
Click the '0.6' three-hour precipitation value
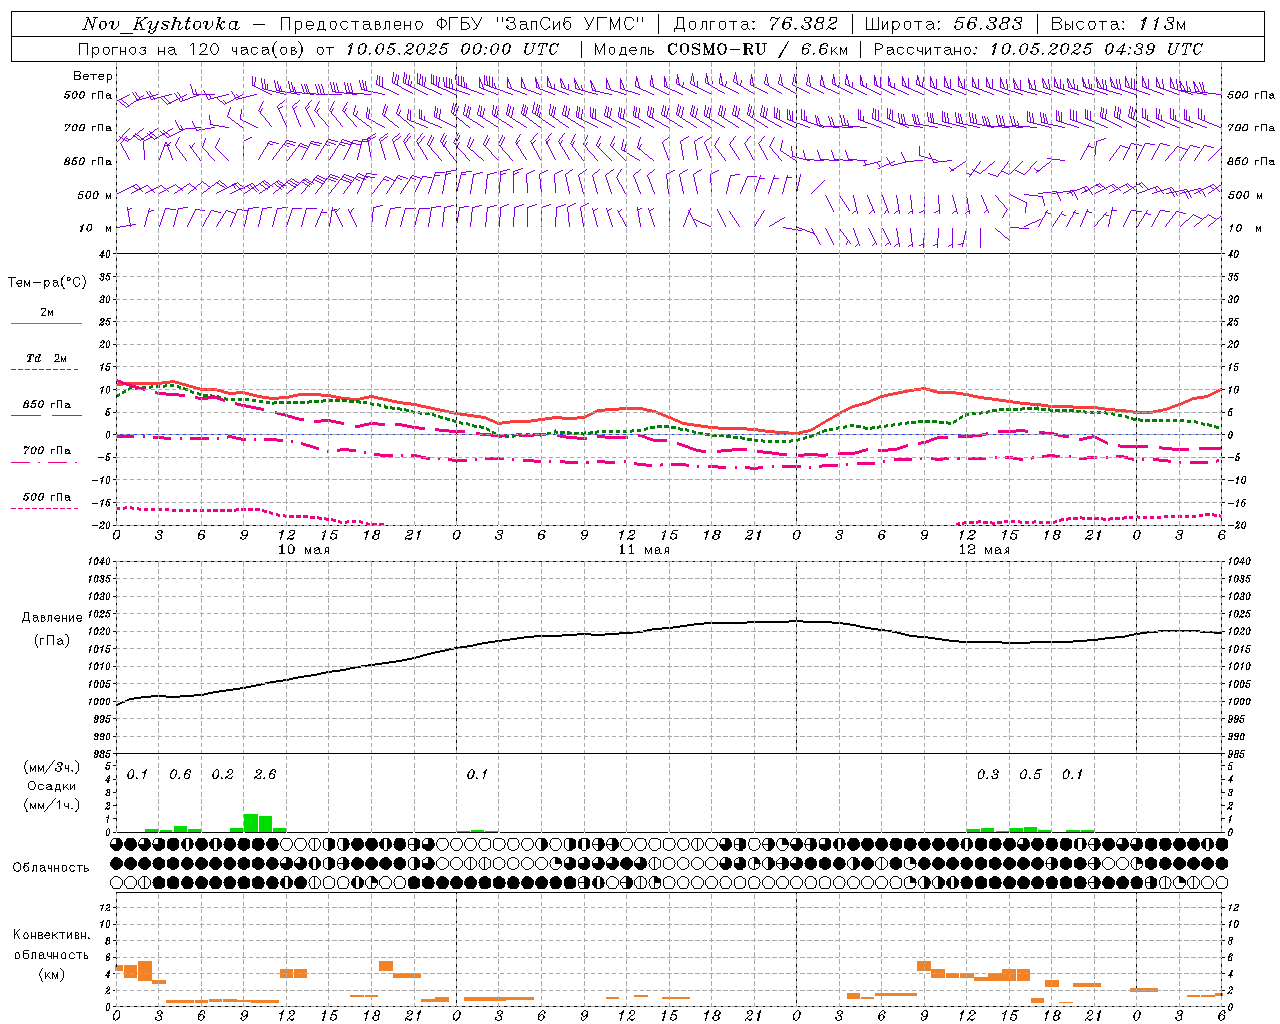click(180, 775)
